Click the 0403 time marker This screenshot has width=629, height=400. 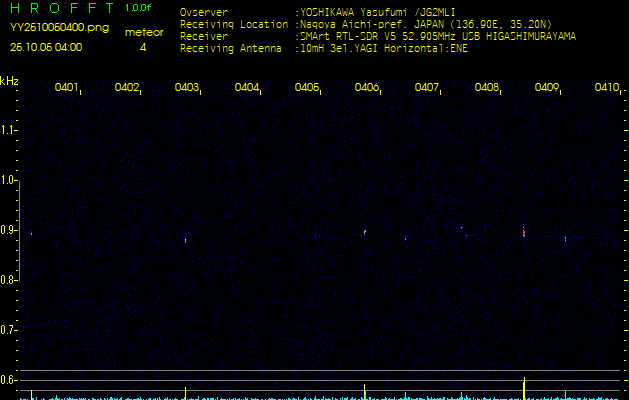click(x=187, y=87)
